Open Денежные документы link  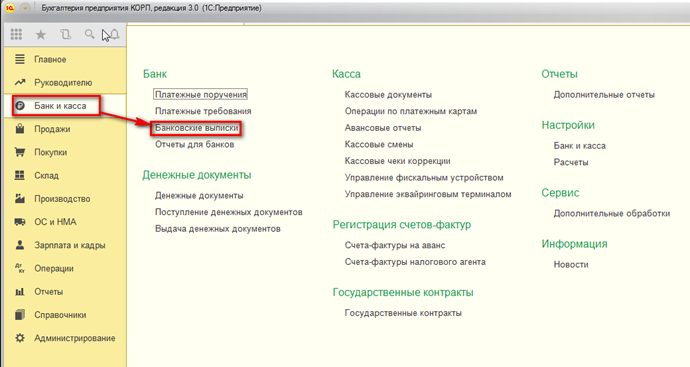[x=199, y=195]
